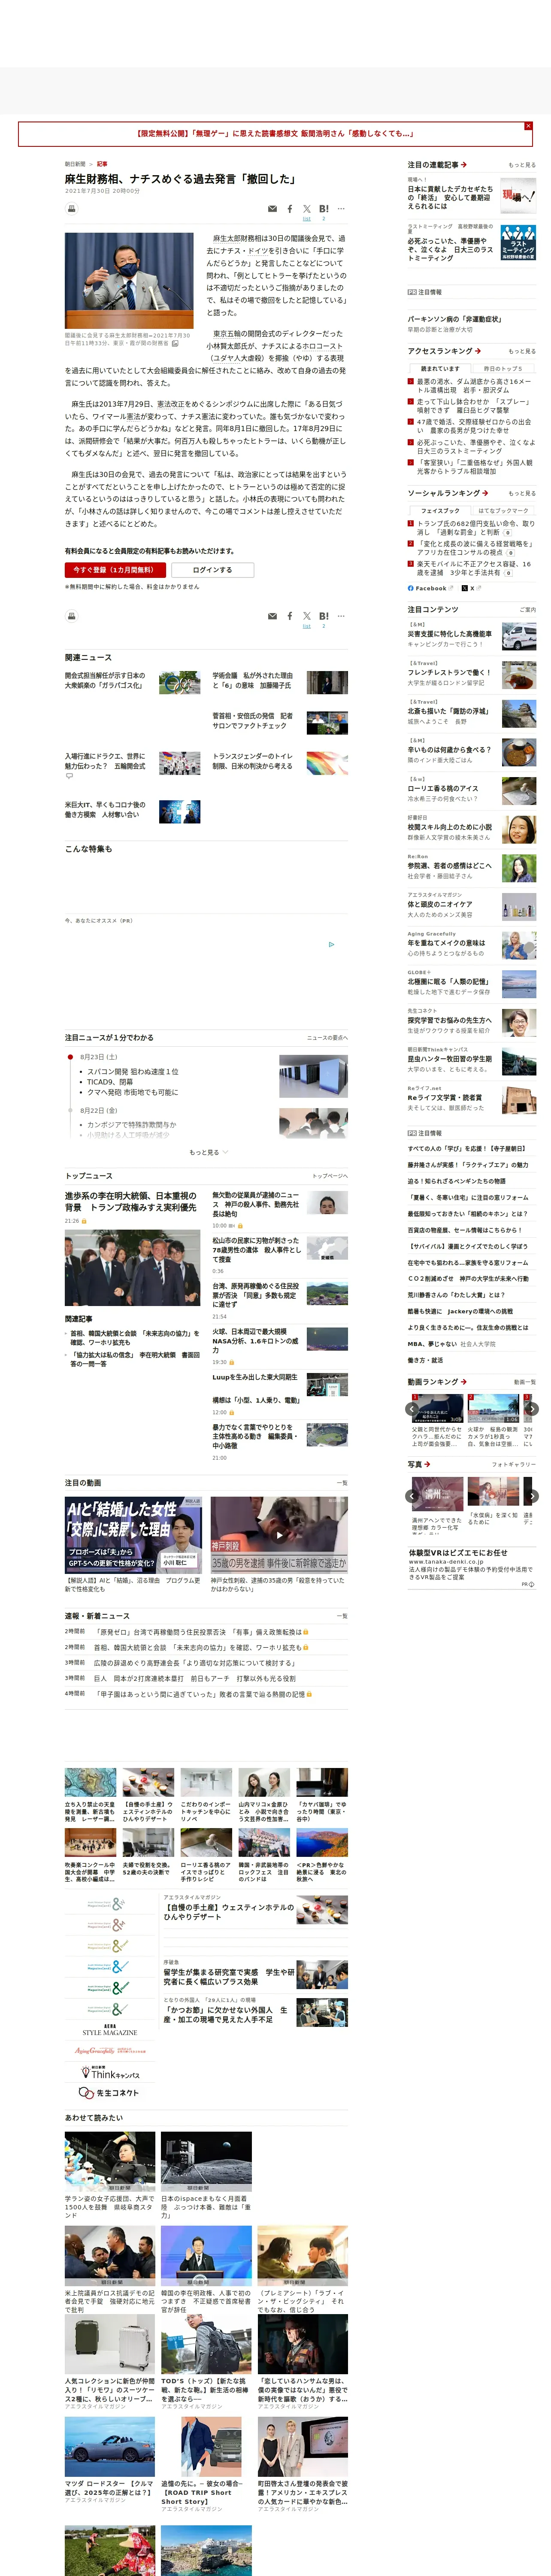Open 記事 breadcrumb link
This screenshot has width=551, height=2576.
(x=102, y=164)
